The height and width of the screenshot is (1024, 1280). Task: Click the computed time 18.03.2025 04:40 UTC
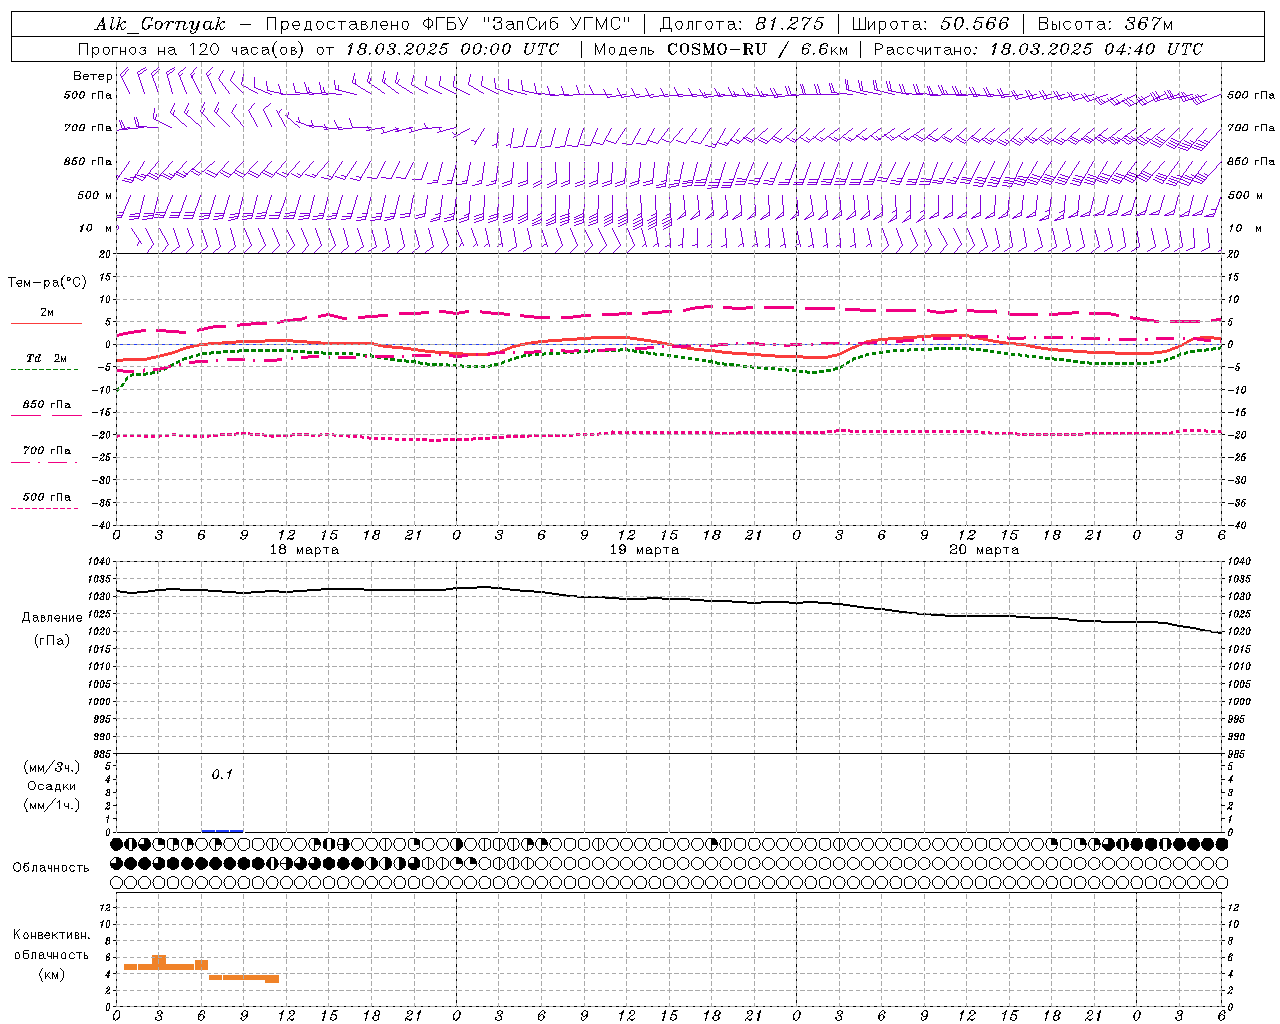(1096, 49)
